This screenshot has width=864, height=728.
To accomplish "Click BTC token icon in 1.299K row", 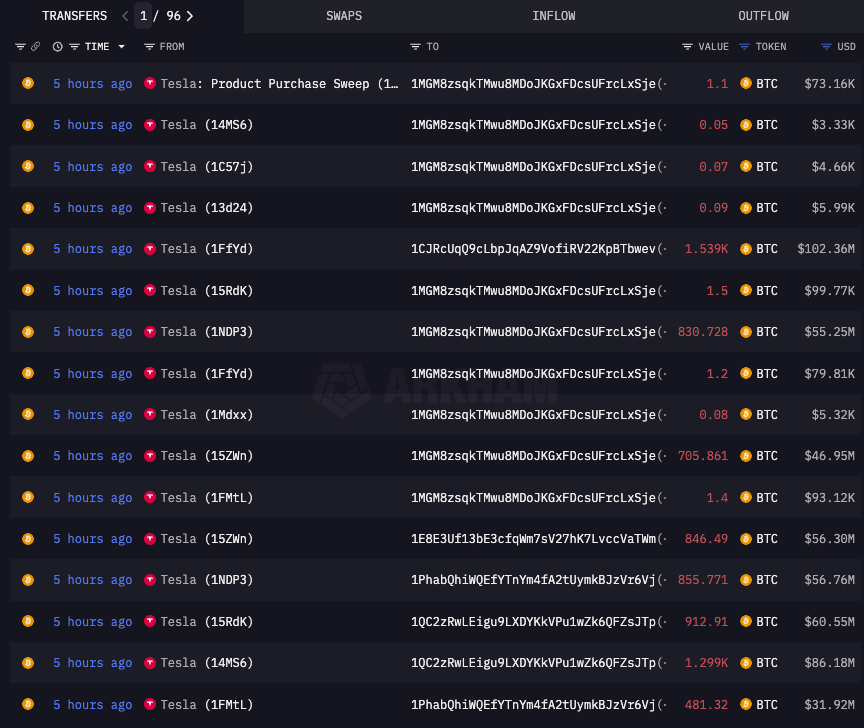I will [746, 662].
